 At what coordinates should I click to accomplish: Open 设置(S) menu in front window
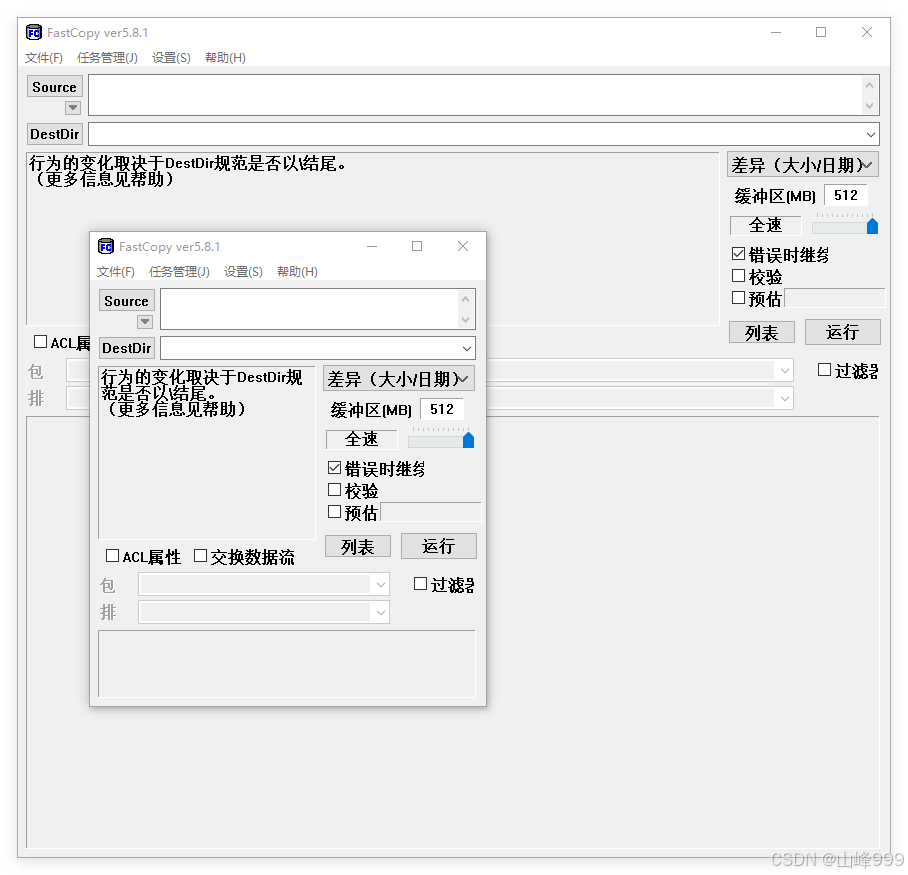(243, 272)
